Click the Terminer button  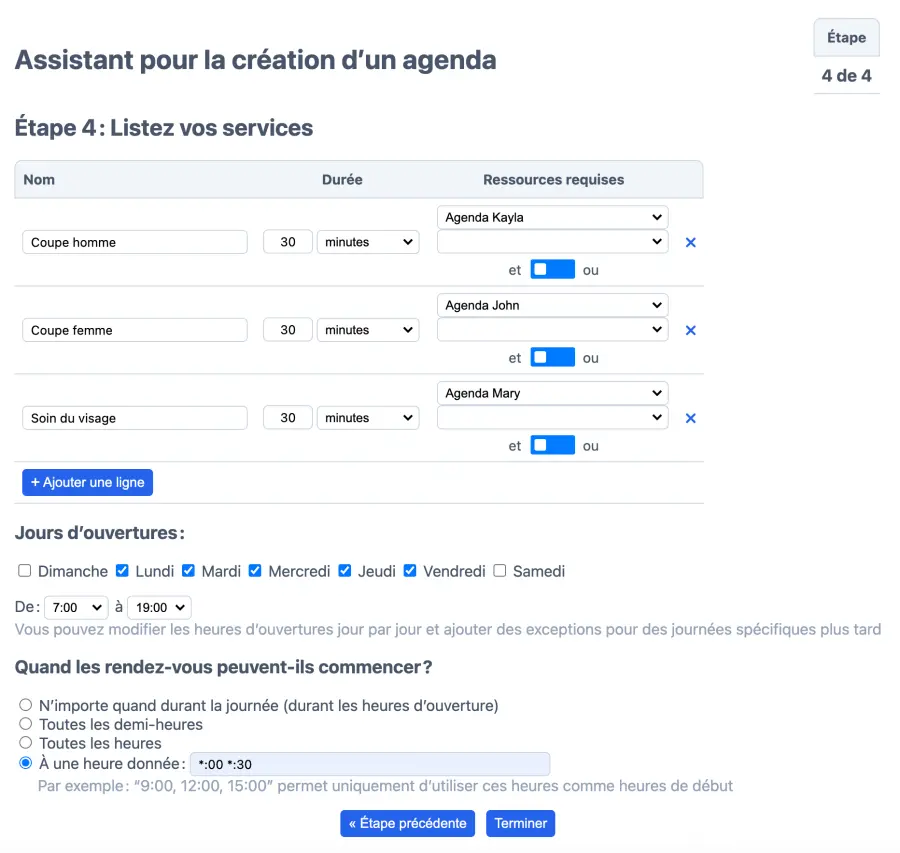click(520, 823)
